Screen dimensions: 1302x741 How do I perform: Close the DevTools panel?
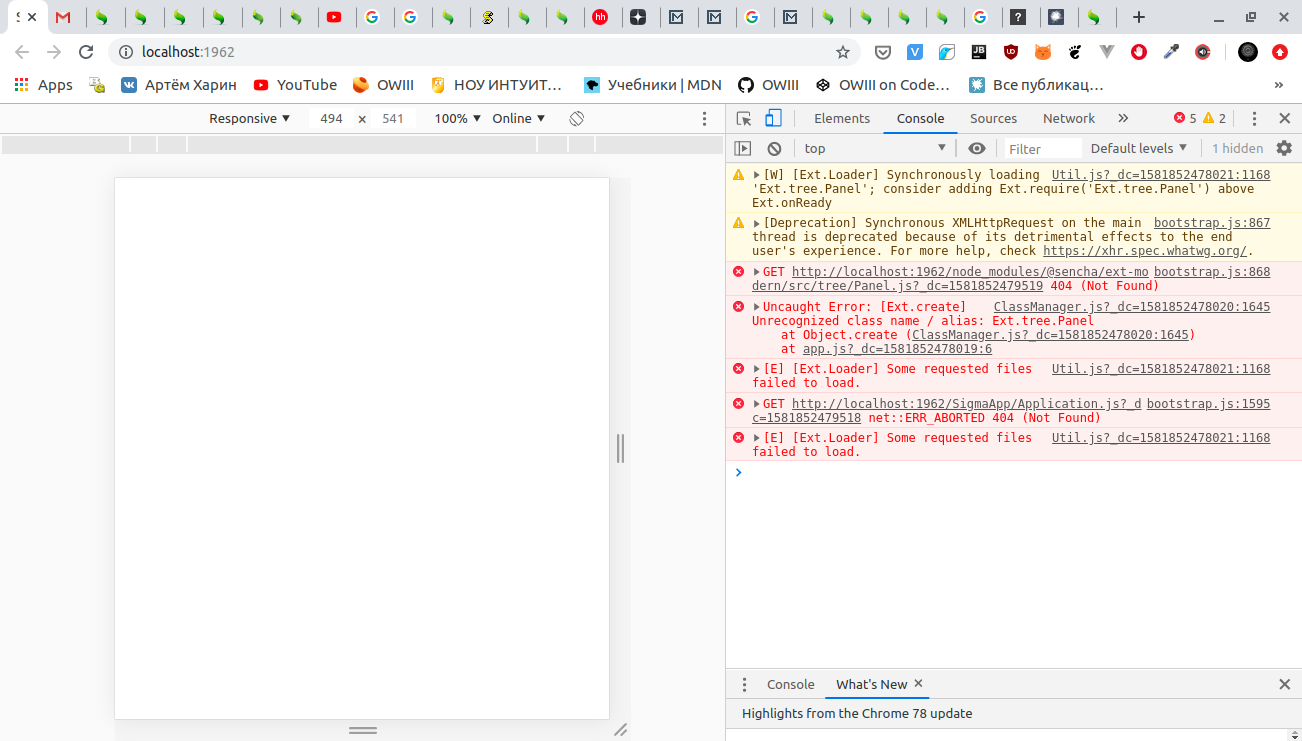point(1285,118)
